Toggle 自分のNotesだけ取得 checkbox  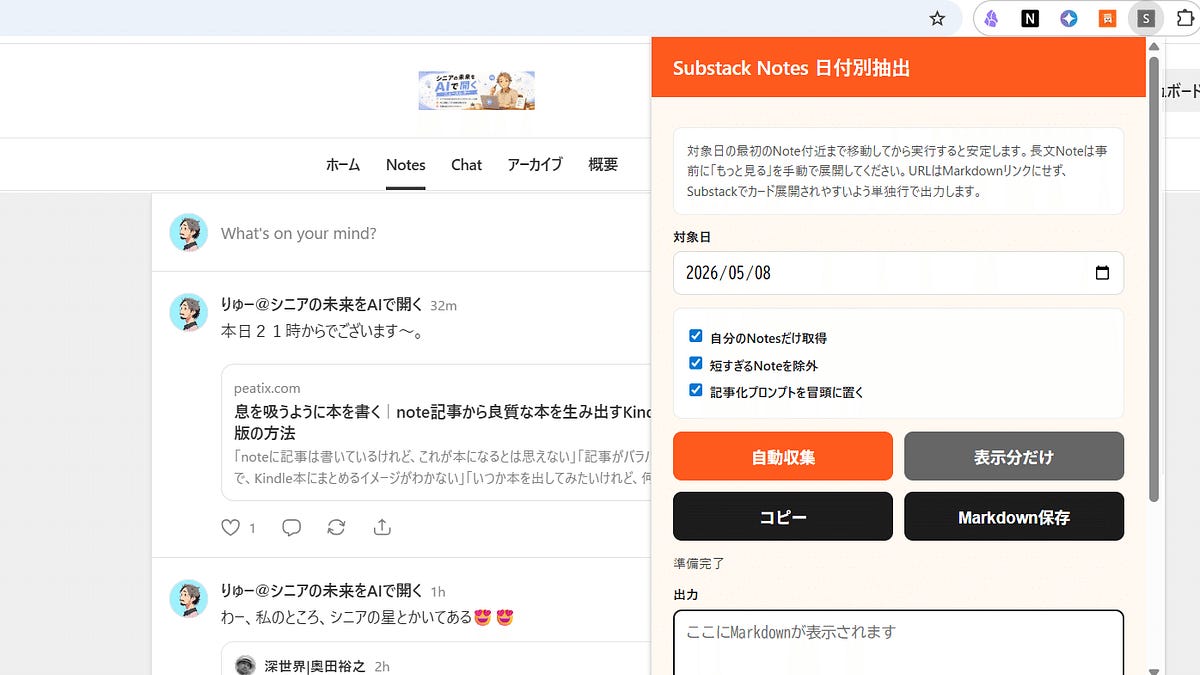coord(696,337)
